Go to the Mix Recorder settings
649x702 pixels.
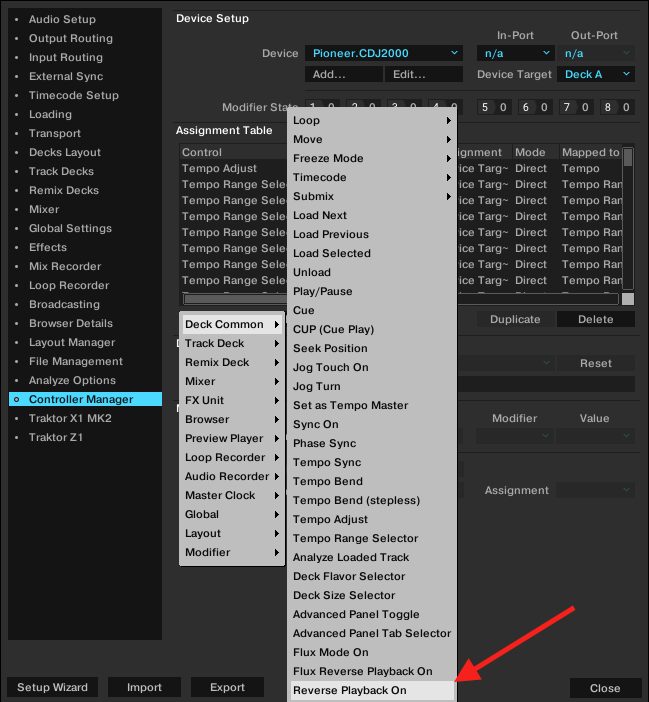[65, 266]
